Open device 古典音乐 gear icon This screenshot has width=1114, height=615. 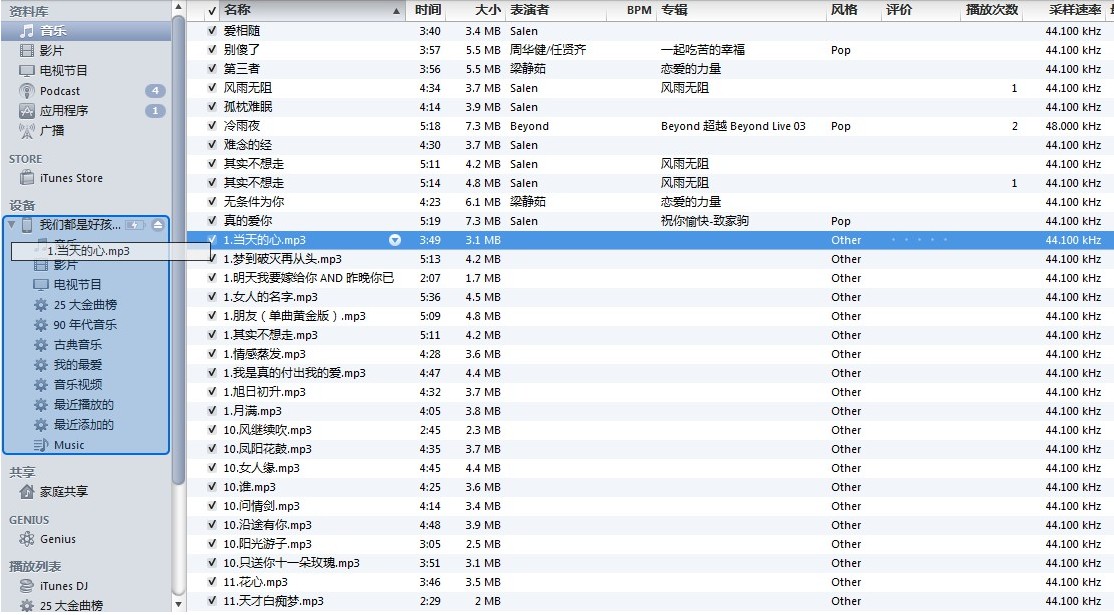coord(41,344)
